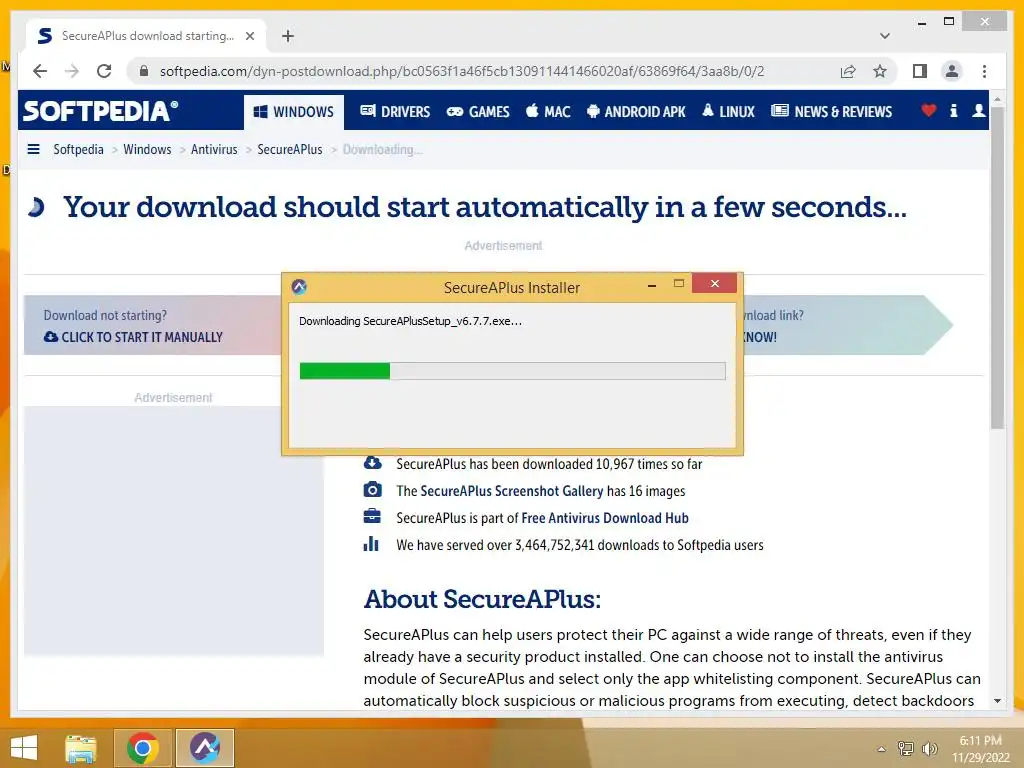Open the tab search chevron
The image size is (1024, 768).
[x=885, y=36]
